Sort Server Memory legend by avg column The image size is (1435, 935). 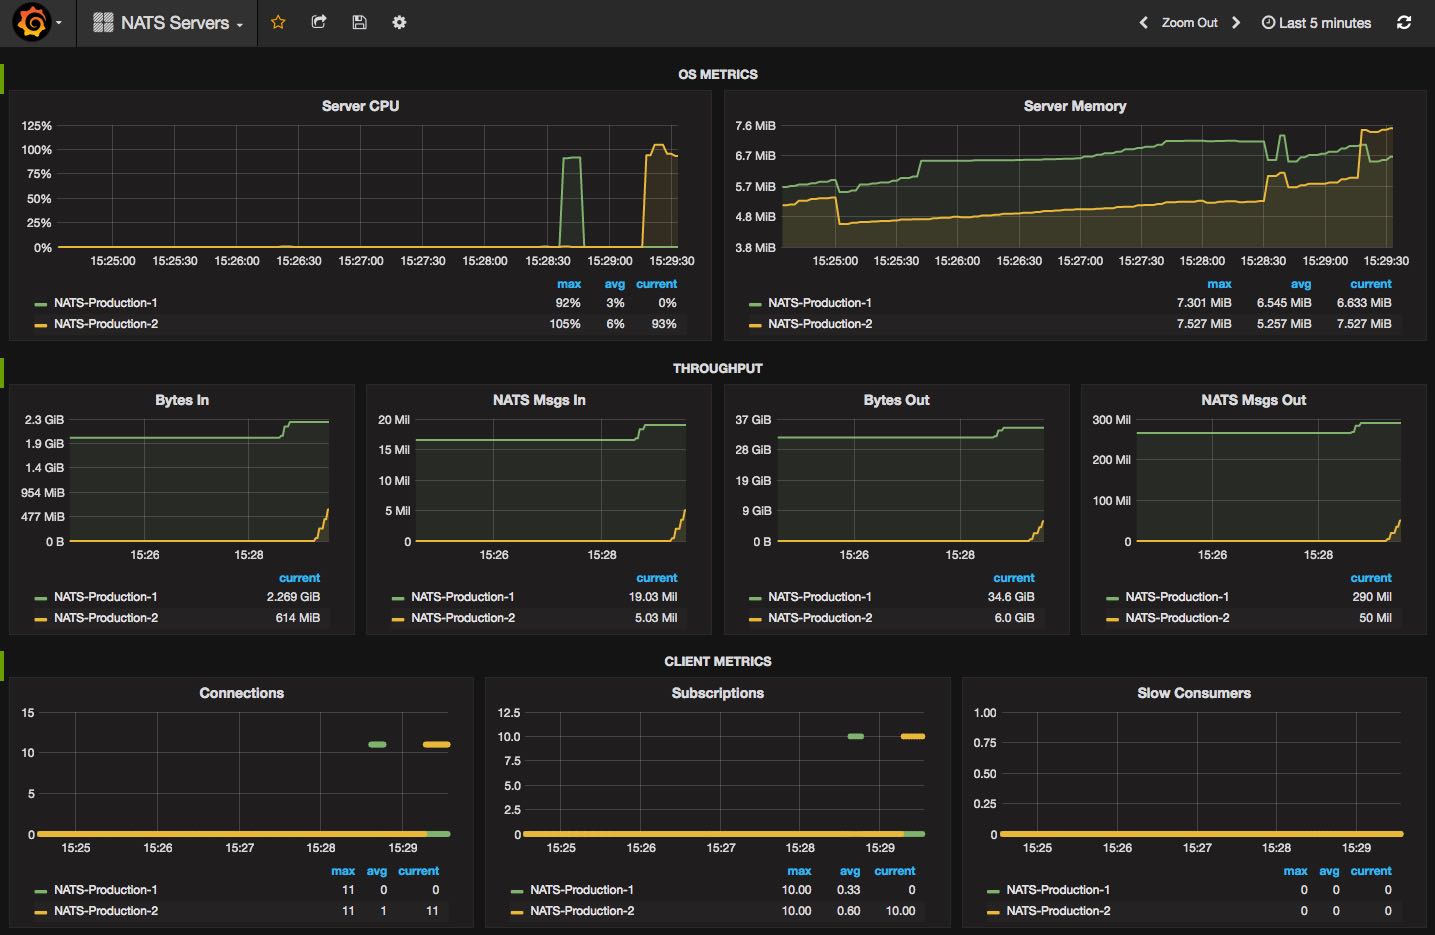pos(1300,284)
